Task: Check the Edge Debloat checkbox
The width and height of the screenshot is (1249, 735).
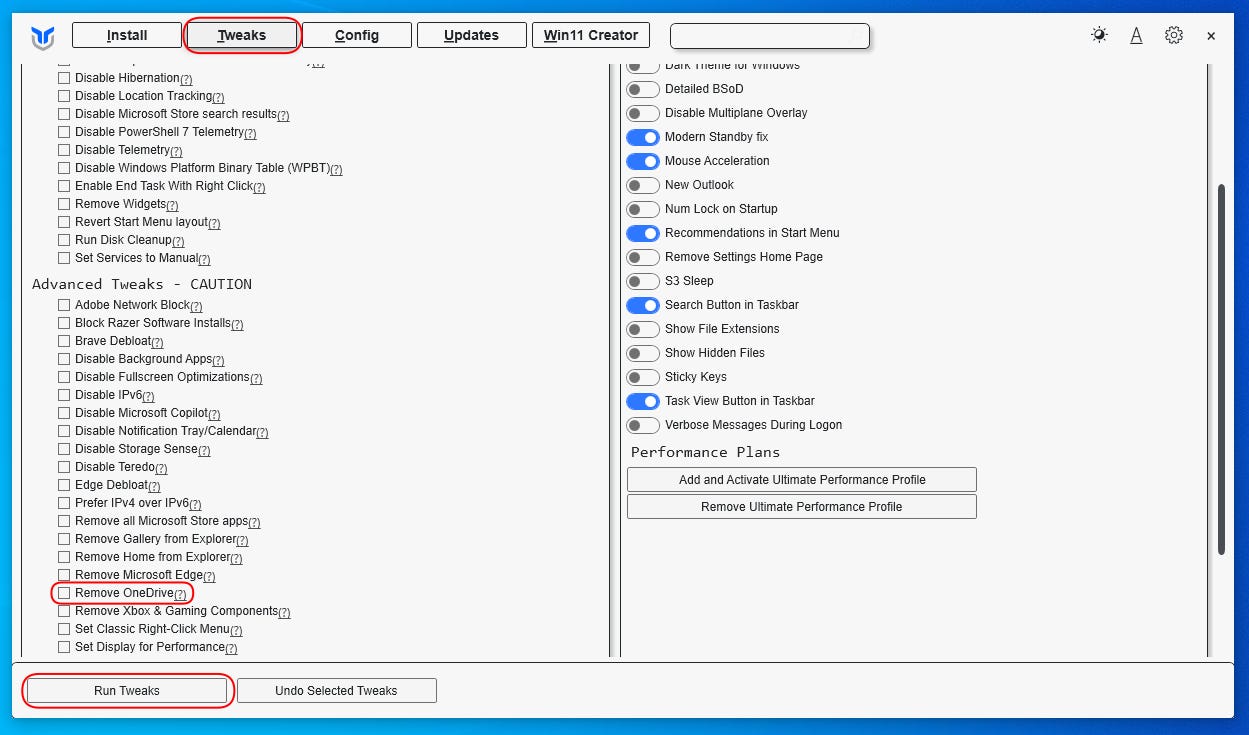Action: coord(64,485)
